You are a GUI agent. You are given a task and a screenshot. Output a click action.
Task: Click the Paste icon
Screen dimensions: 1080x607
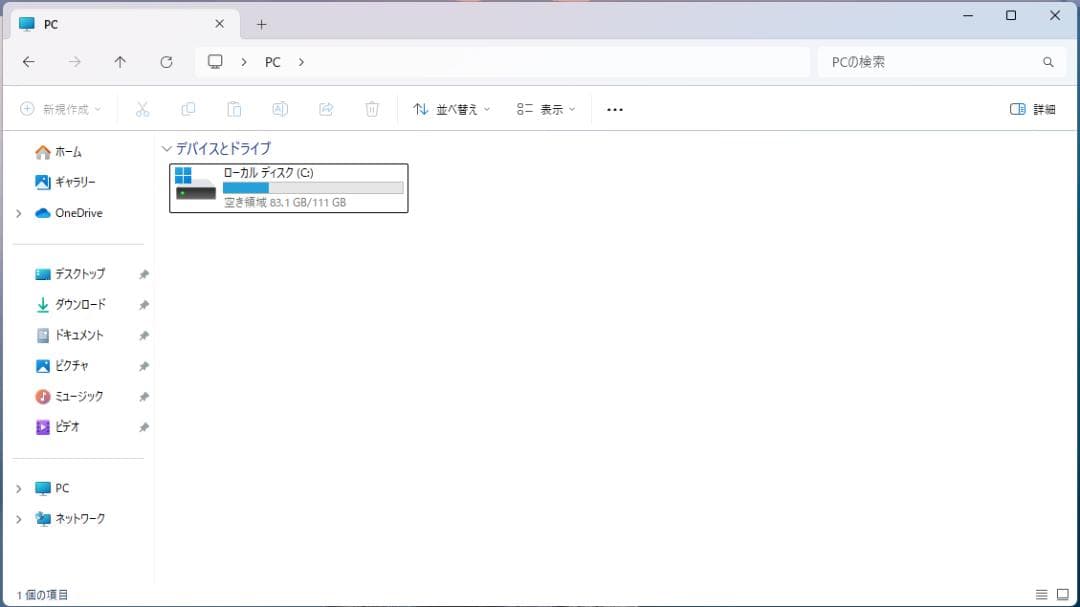235,108
